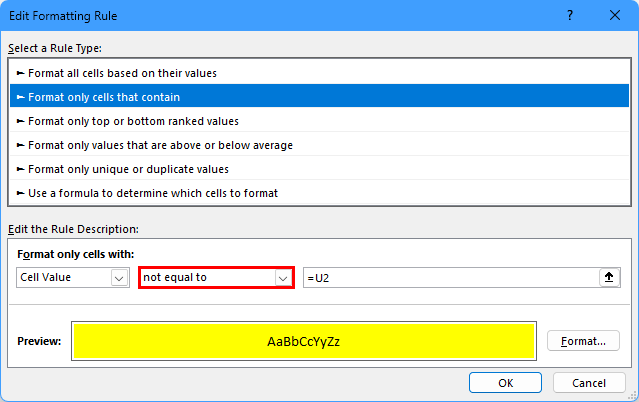
Task: Expand the 'not equal to' operator dropdown
Action: click(x=216, y=278)
